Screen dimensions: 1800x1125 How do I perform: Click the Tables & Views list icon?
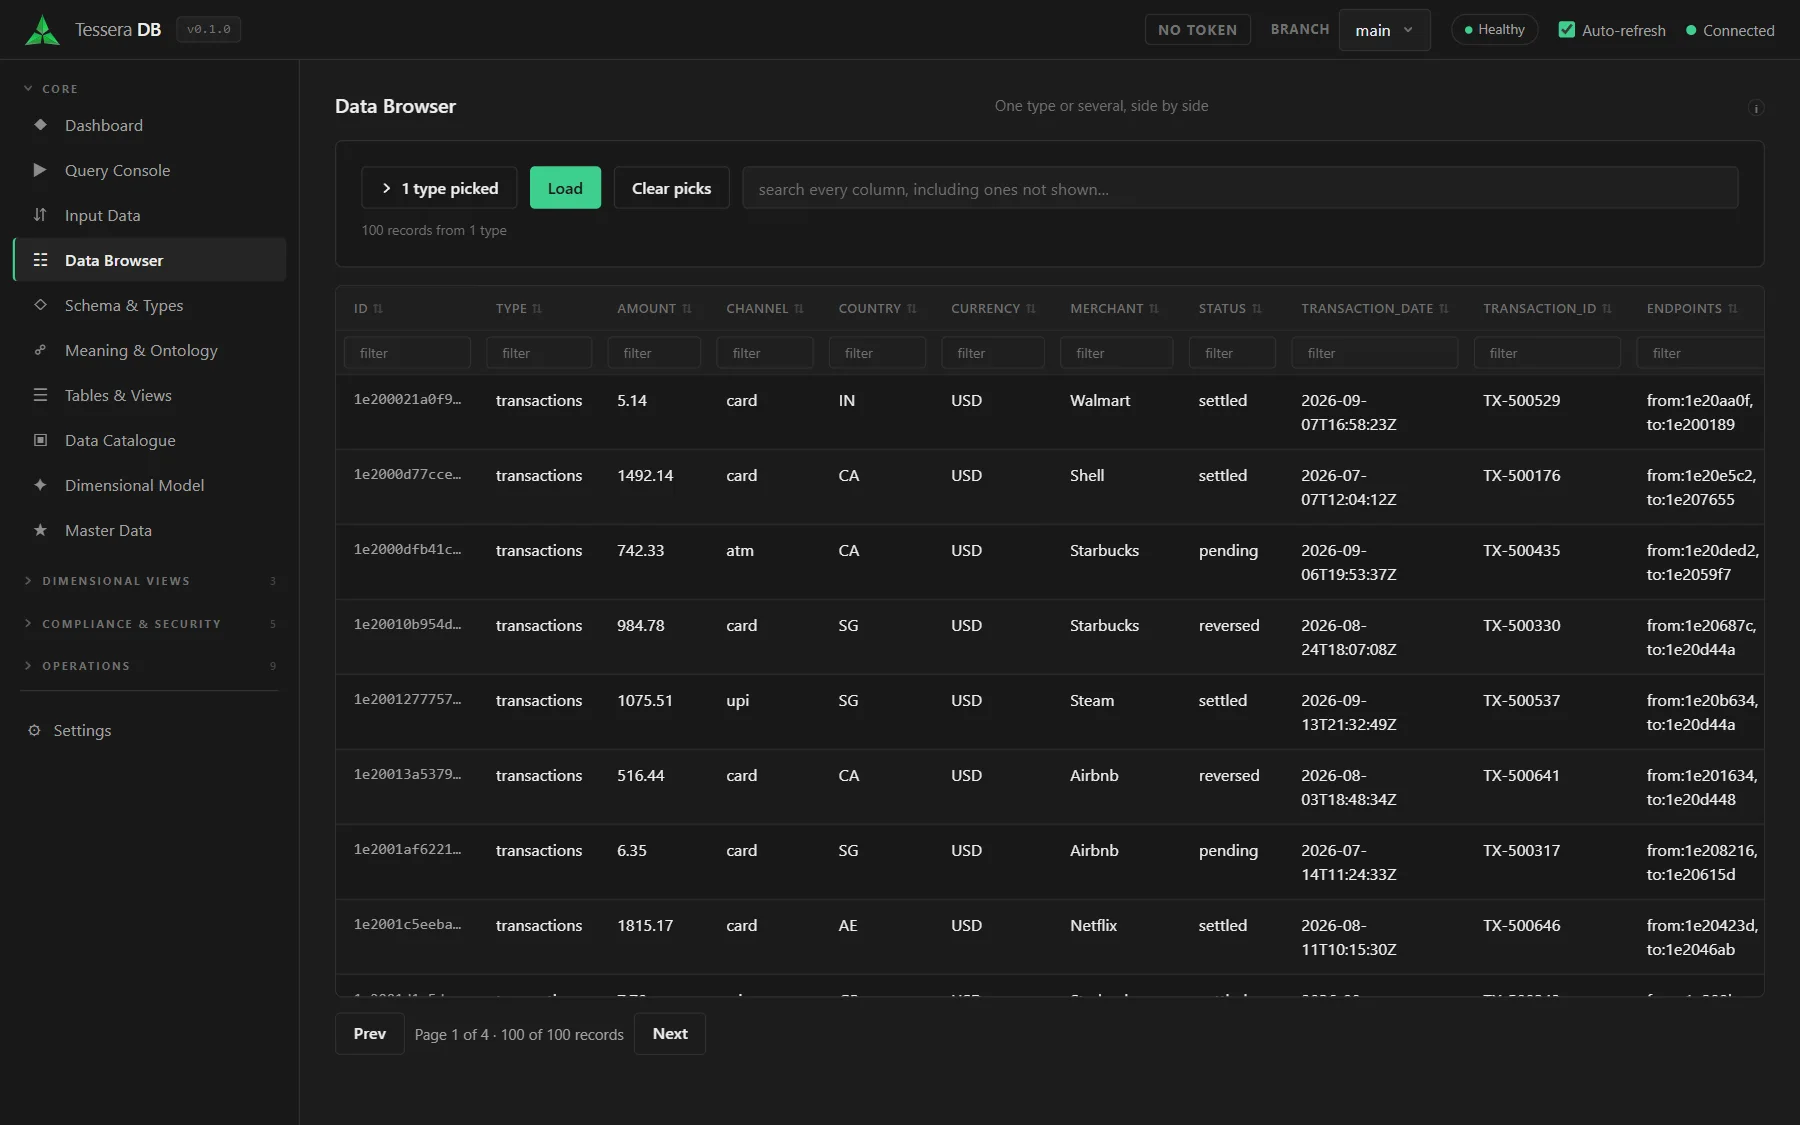tap(40, 395)
